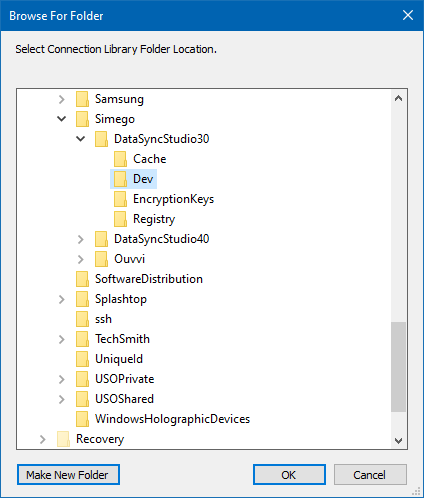Screen dimensions: 424x498
Task: Select the TechSmith folder
Action: click(x=122, y=339)
